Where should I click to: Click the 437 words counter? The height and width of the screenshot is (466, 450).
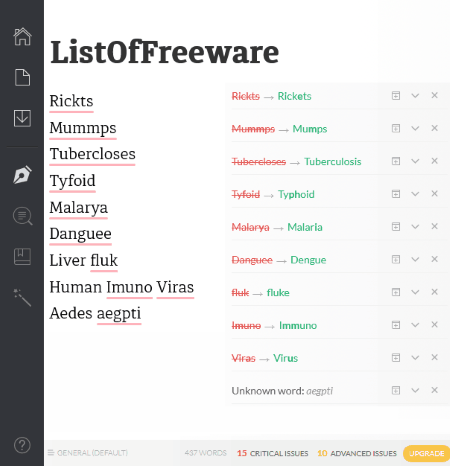(x=205, y=453)
